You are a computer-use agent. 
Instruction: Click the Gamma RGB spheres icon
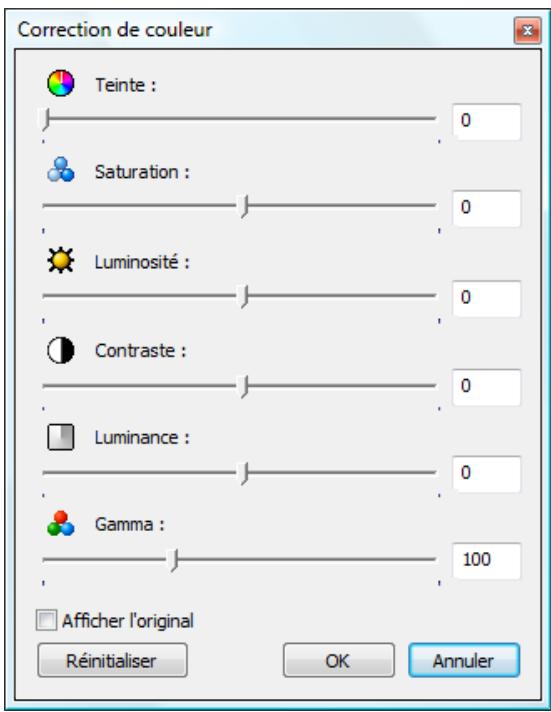[x=60, y=524]
